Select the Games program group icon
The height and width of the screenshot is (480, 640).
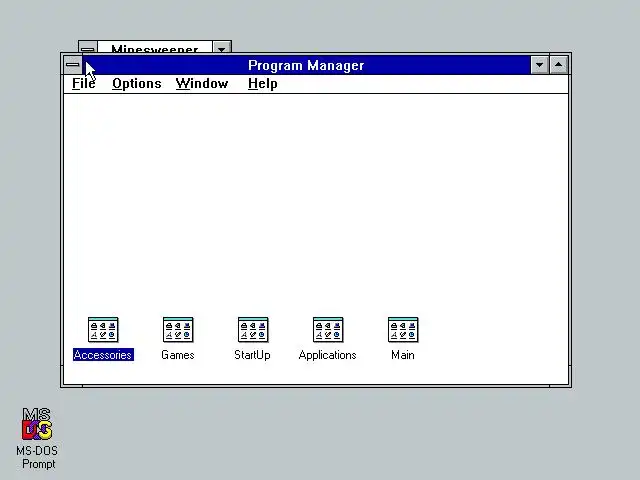178,330
